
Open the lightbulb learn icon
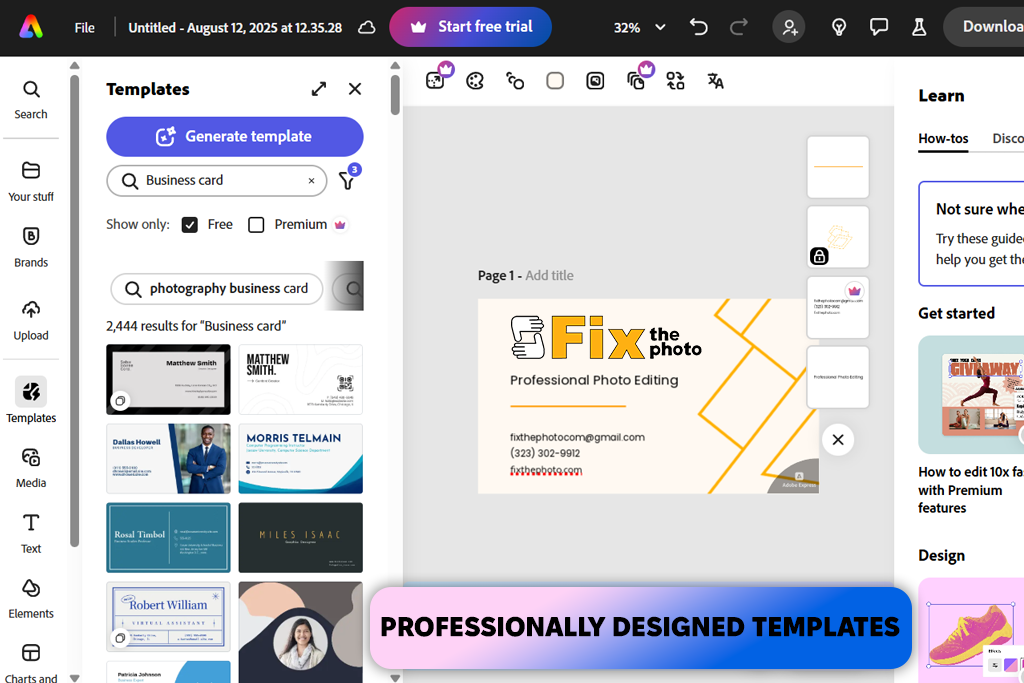point(839,27)
